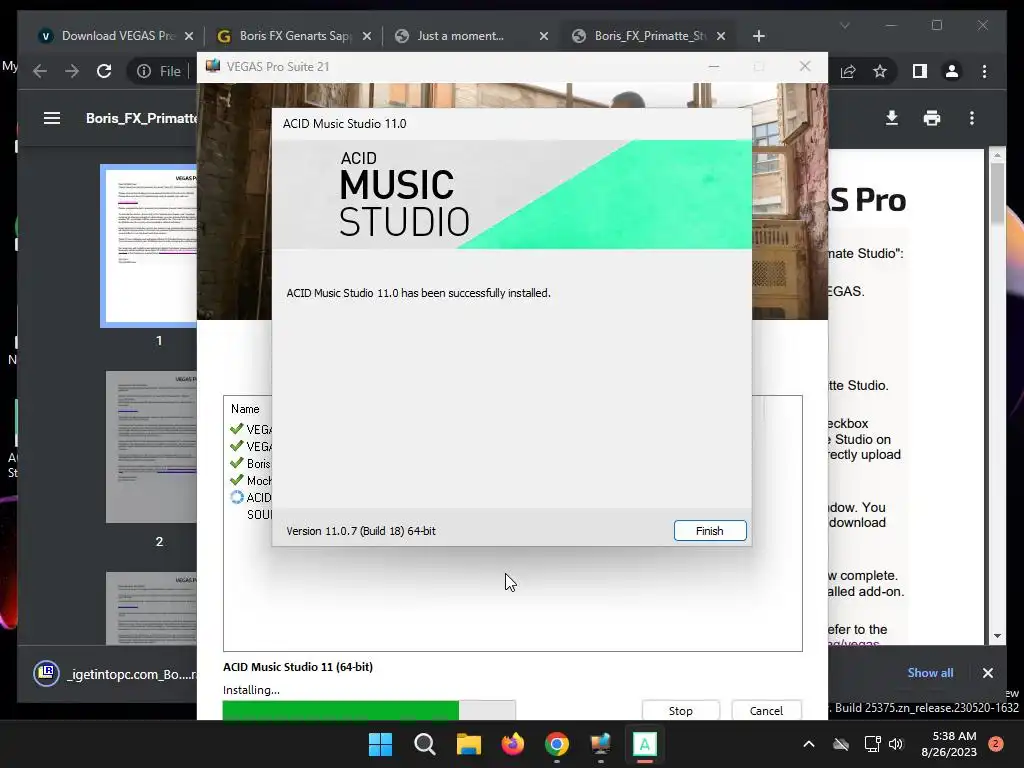Open network settings tray icon
The image size is (1024, 768).
[x=872, y=744]
